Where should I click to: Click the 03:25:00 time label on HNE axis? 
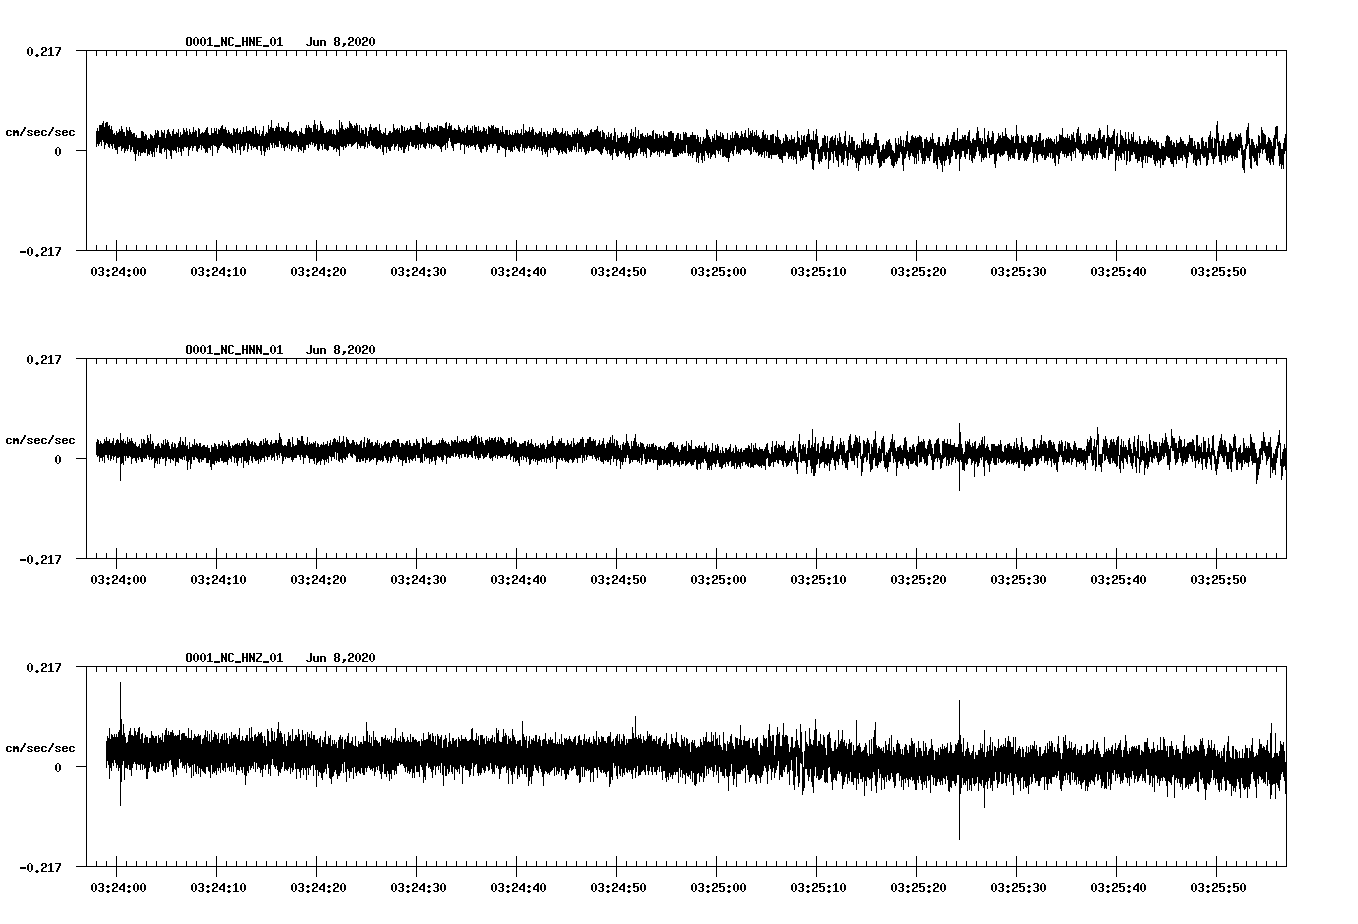[x=718, y=271]
